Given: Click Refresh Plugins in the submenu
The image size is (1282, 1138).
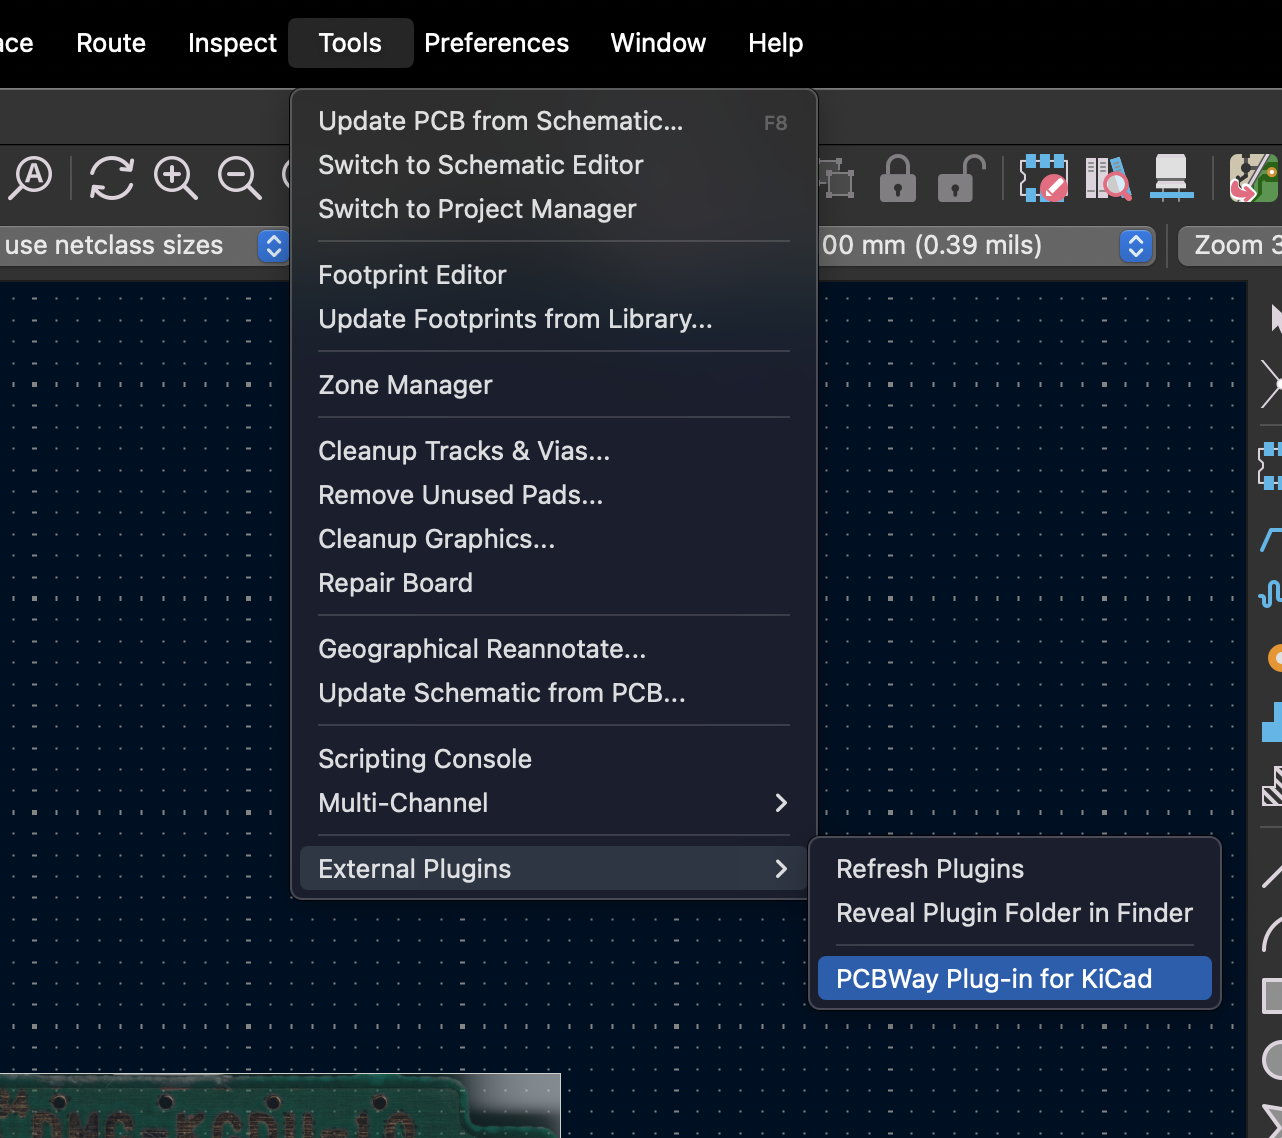Looking at the screenshot, I should click(930, 869).
